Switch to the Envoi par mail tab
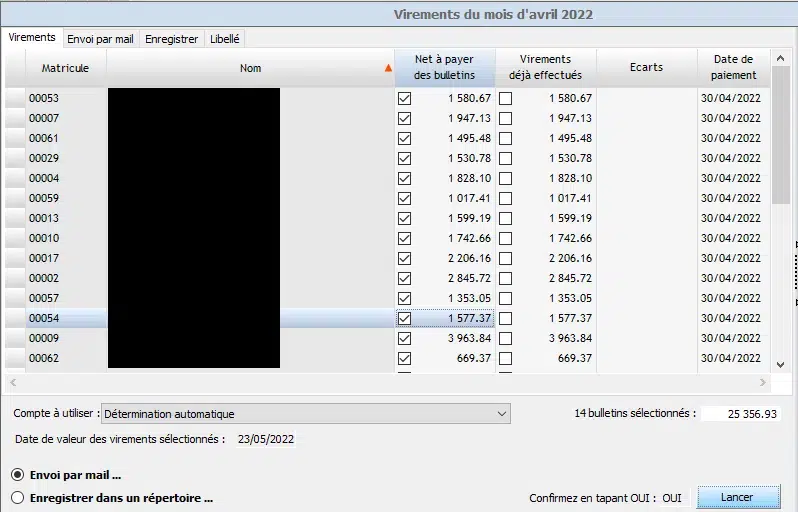Image resolution: width=798 pixels, height=512 pixels. (x=100, y=39)
